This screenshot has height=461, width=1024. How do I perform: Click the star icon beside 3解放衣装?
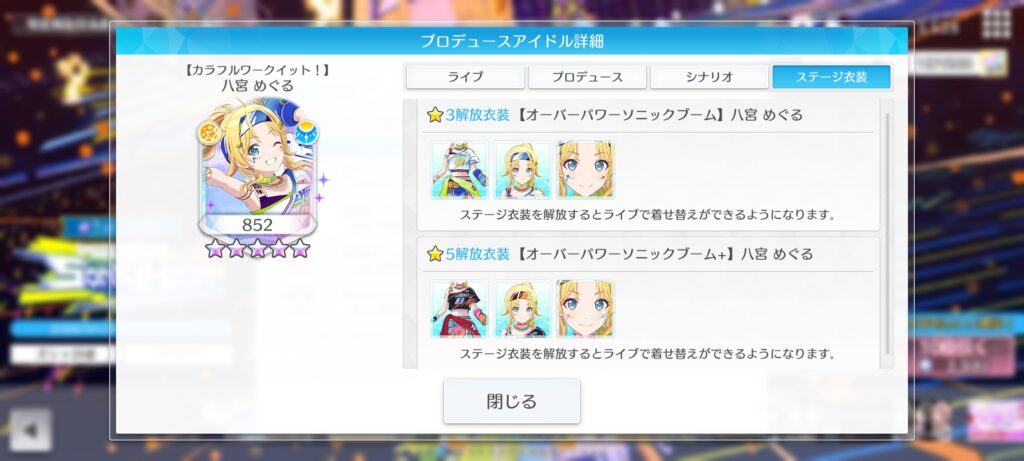pos(435,116)
